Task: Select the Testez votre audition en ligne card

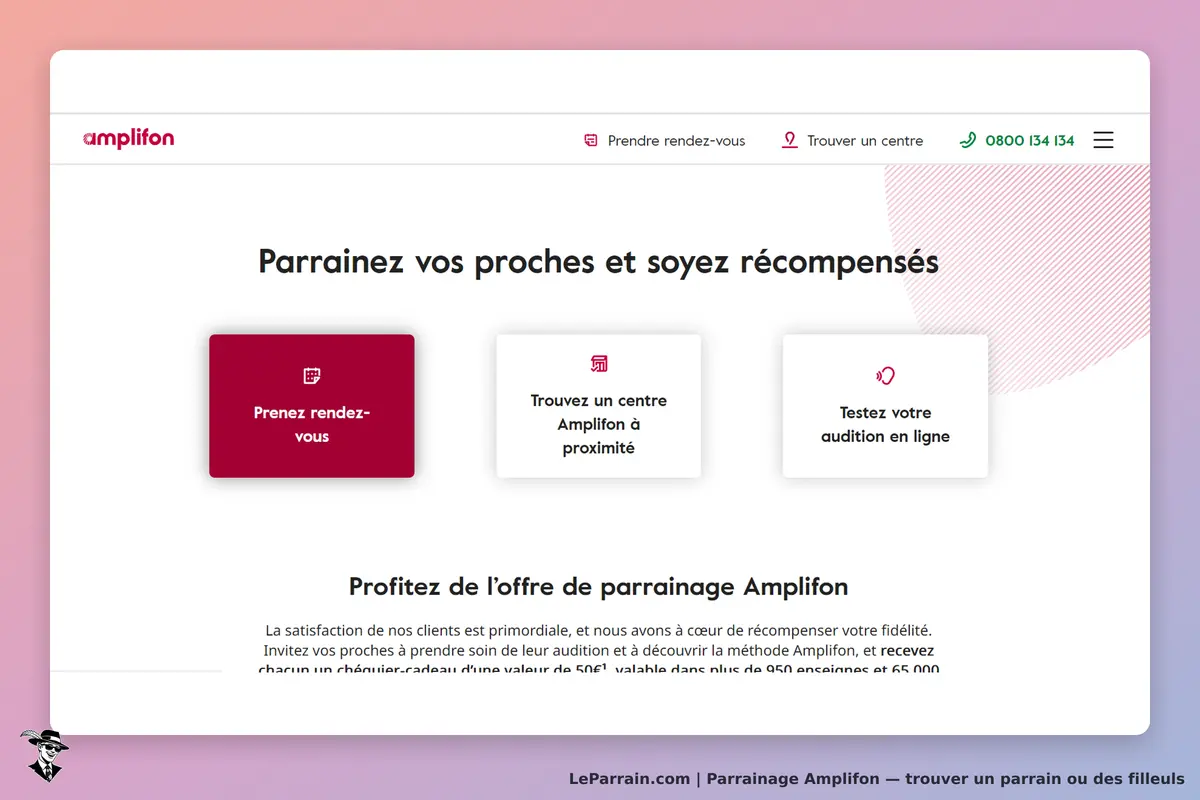Action: click(x=885, y=406)
